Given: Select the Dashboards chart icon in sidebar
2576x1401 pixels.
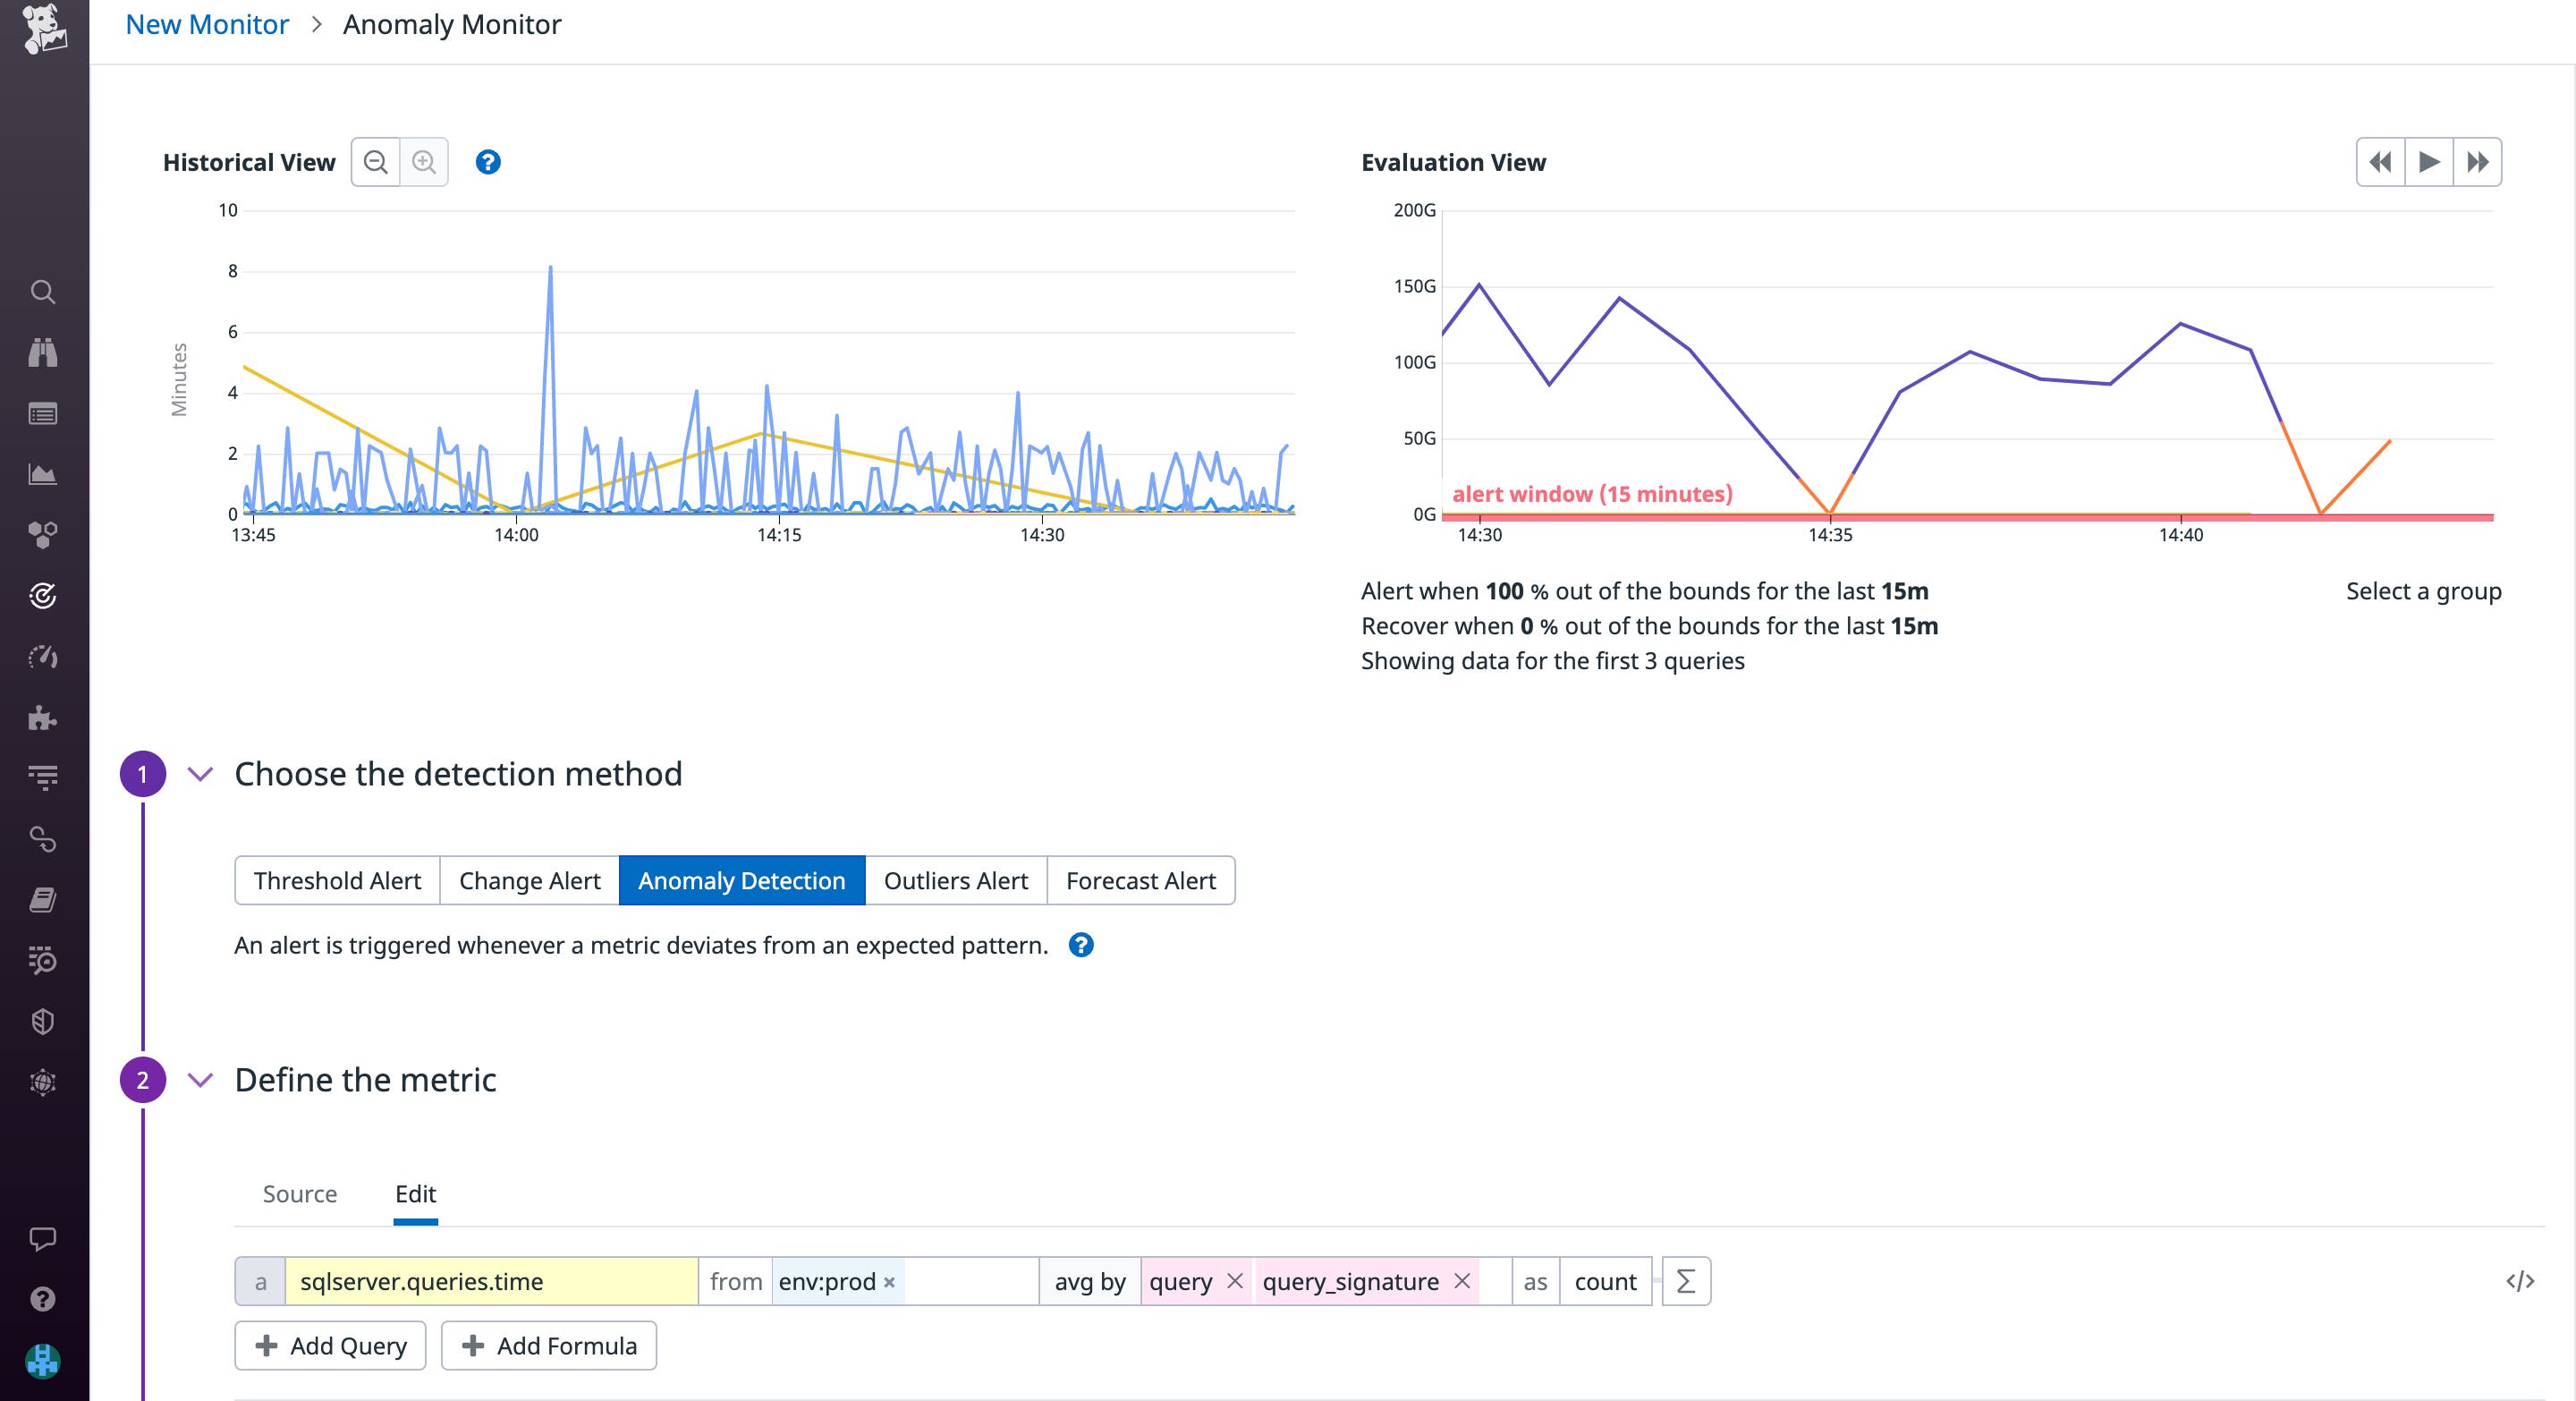Looking at the screenshot, I should [44, 473].
